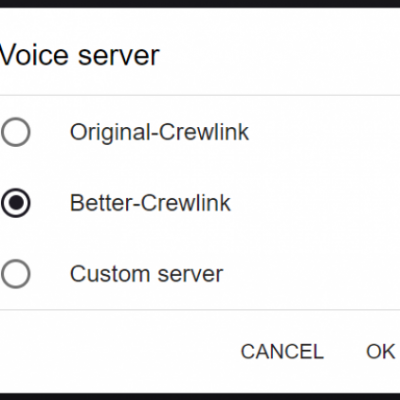
Task: Click the filled Better-Crewlink radio circle
Action: [16, 203]
